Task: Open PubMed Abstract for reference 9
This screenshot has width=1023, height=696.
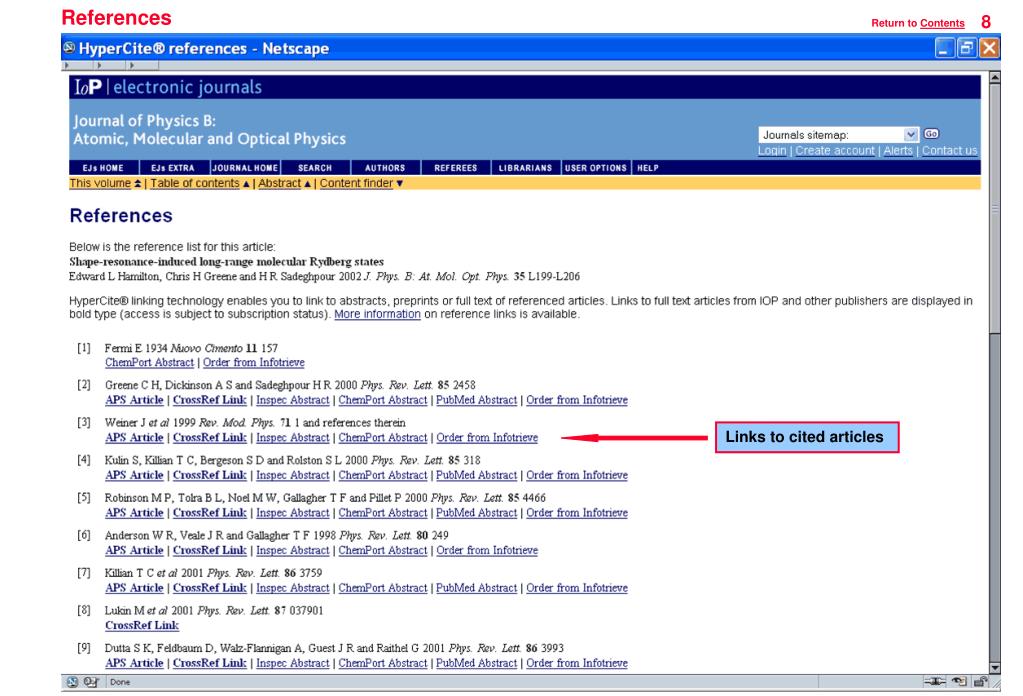Action: pyautogui.click(x=476, y=663)
